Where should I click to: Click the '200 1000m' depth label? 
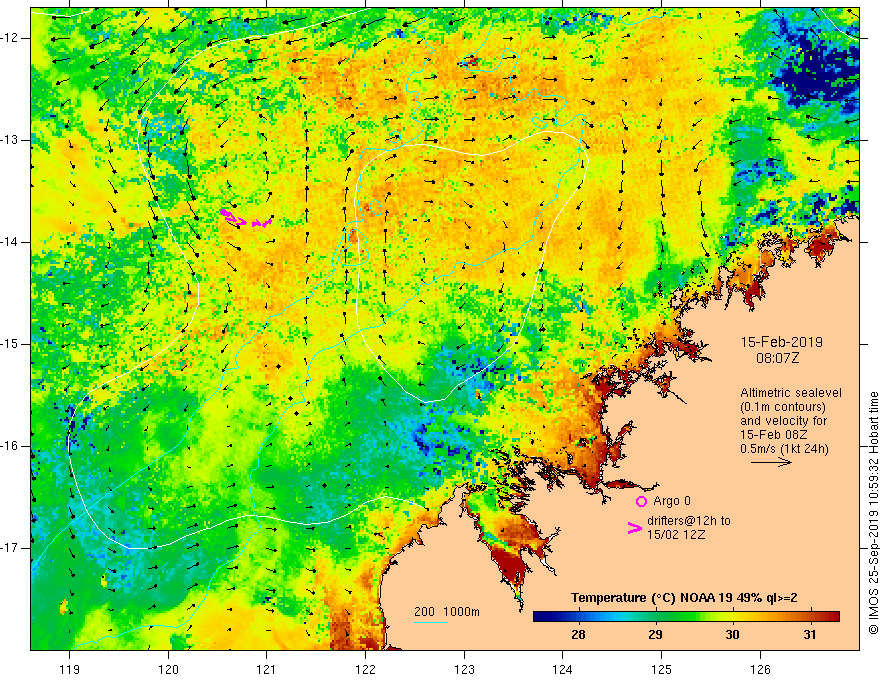point(447,612)
